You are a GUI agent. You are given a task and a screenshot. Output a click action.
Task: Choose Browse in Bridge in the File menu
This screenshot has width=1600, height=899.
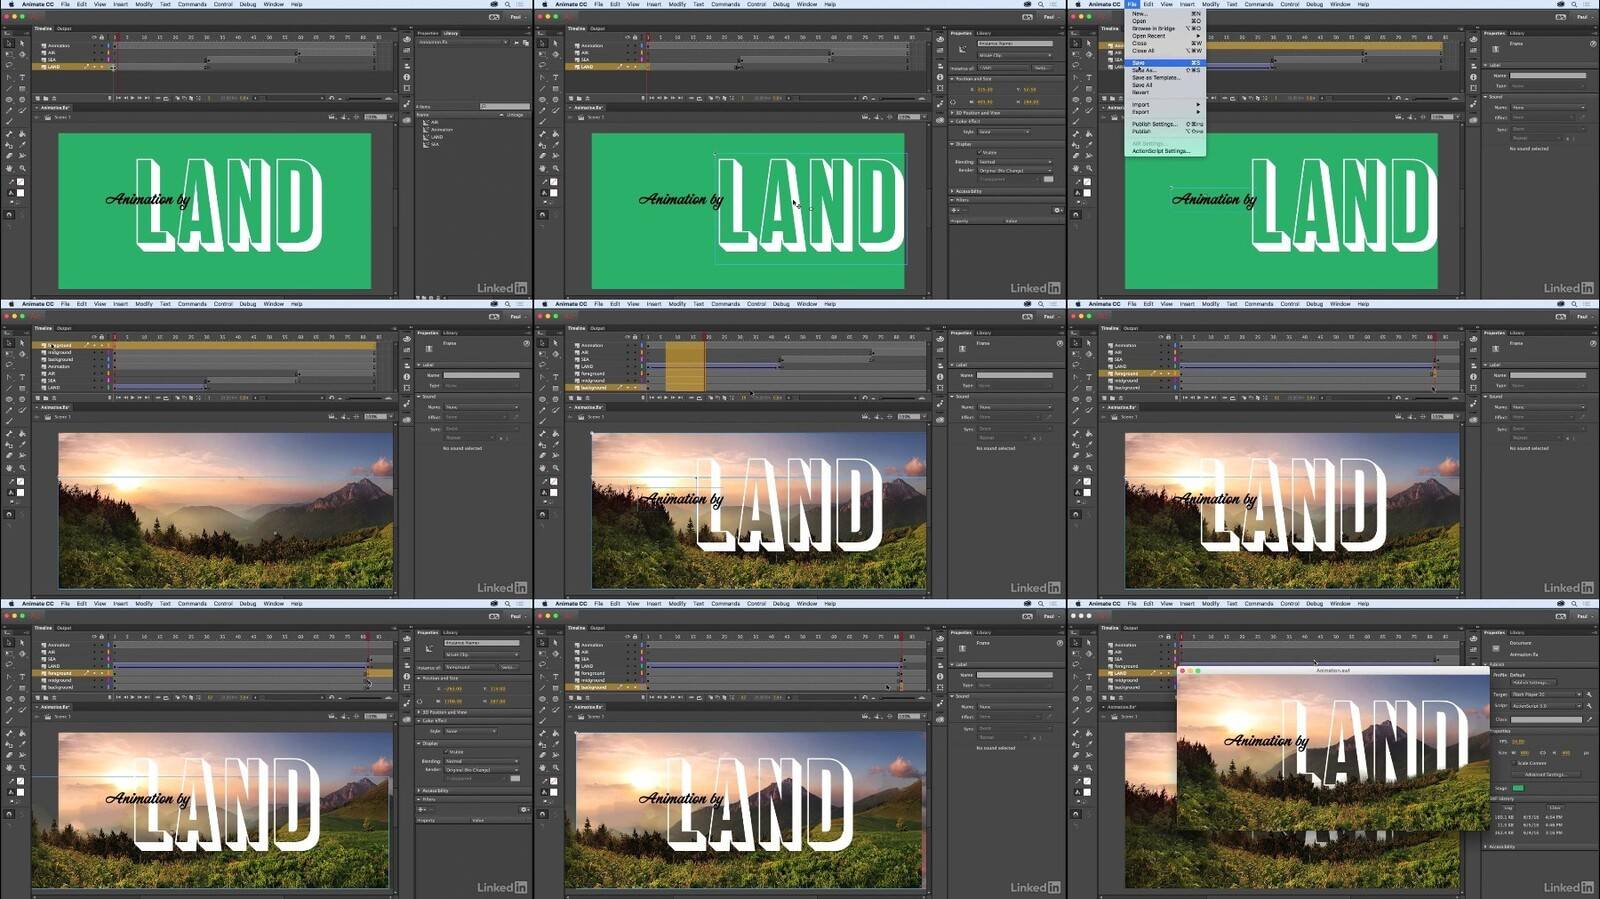1166,28
